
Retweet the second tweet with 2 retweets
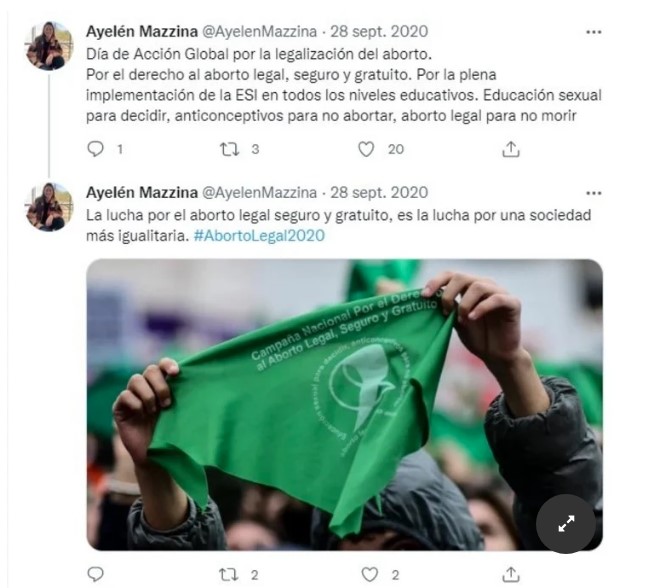(229, 575)
